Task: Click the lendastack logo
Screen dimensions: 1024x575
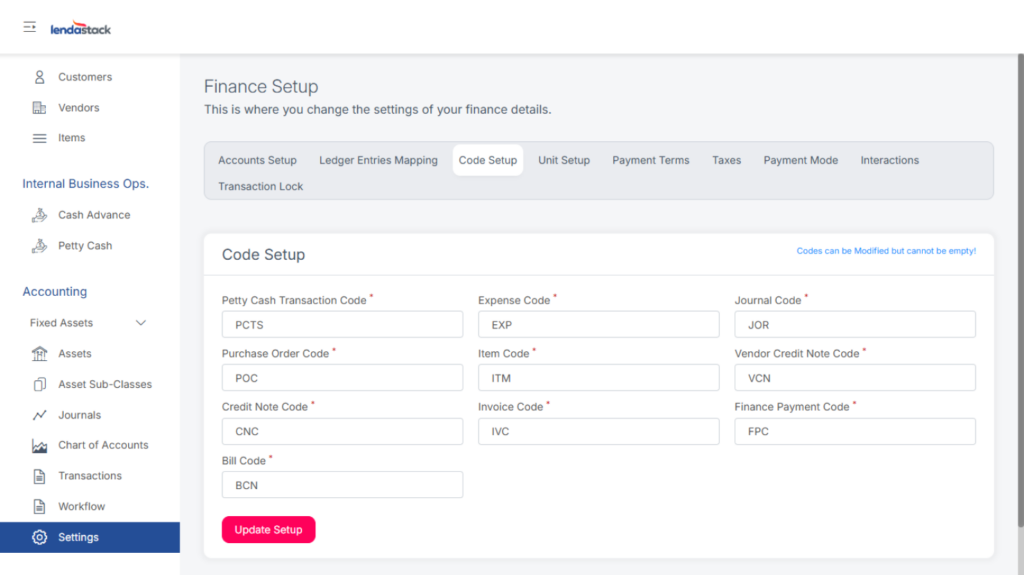Action: (81, 28)
